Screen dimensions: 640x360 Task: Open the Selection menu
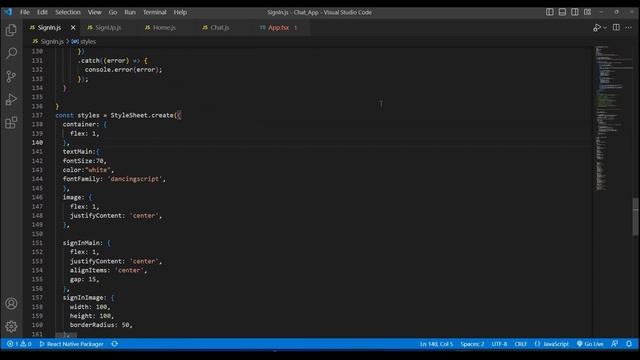[x=68, y=12]
